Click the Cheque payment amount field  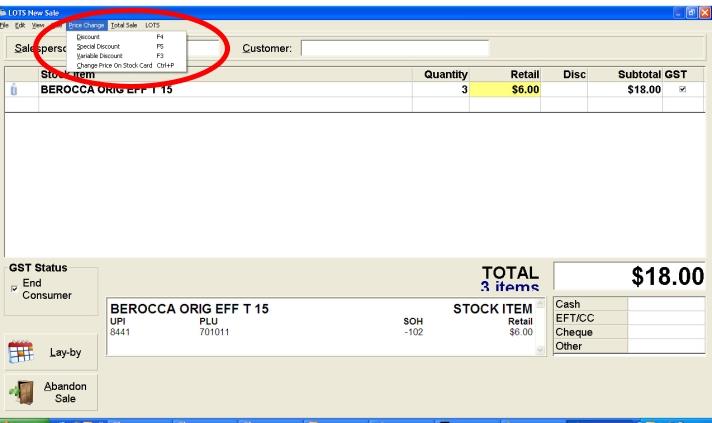667,332
